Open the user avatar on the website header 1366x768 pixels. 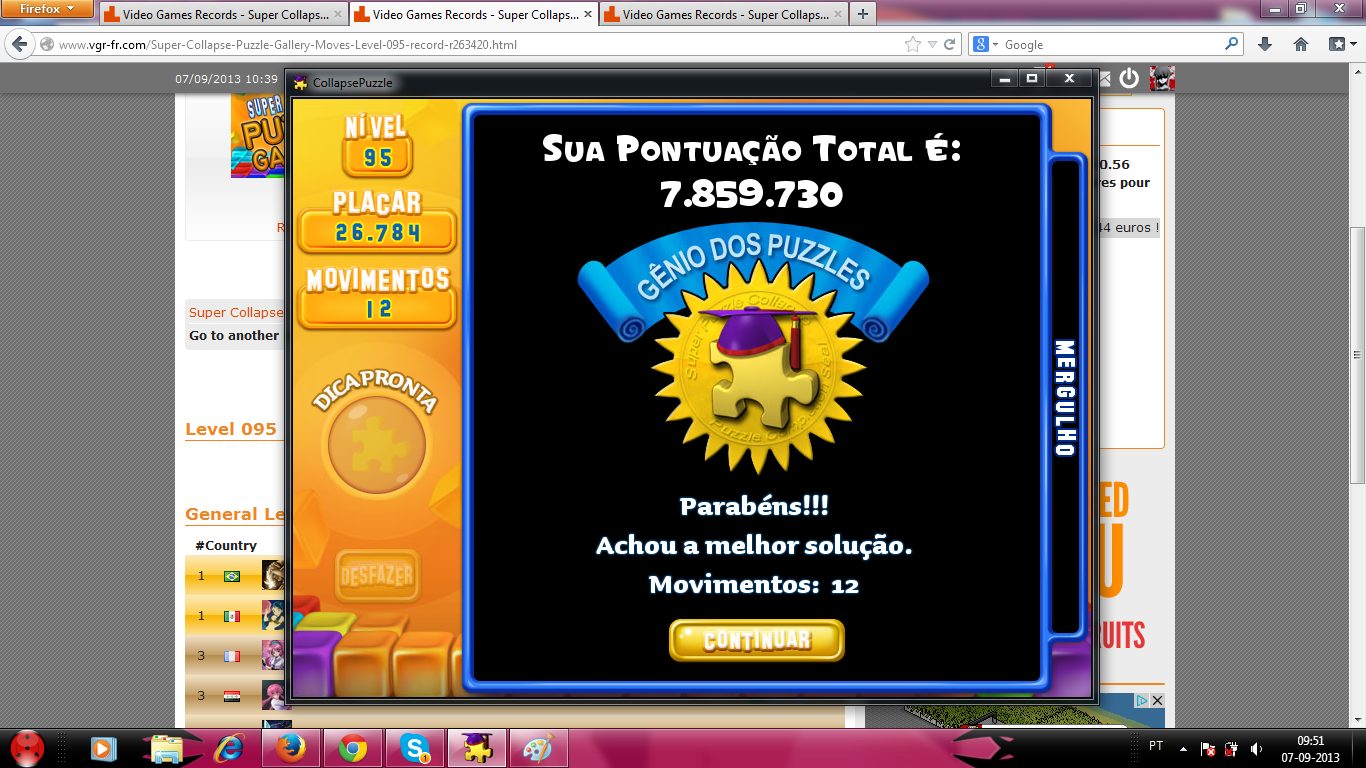pos(1161,78)
